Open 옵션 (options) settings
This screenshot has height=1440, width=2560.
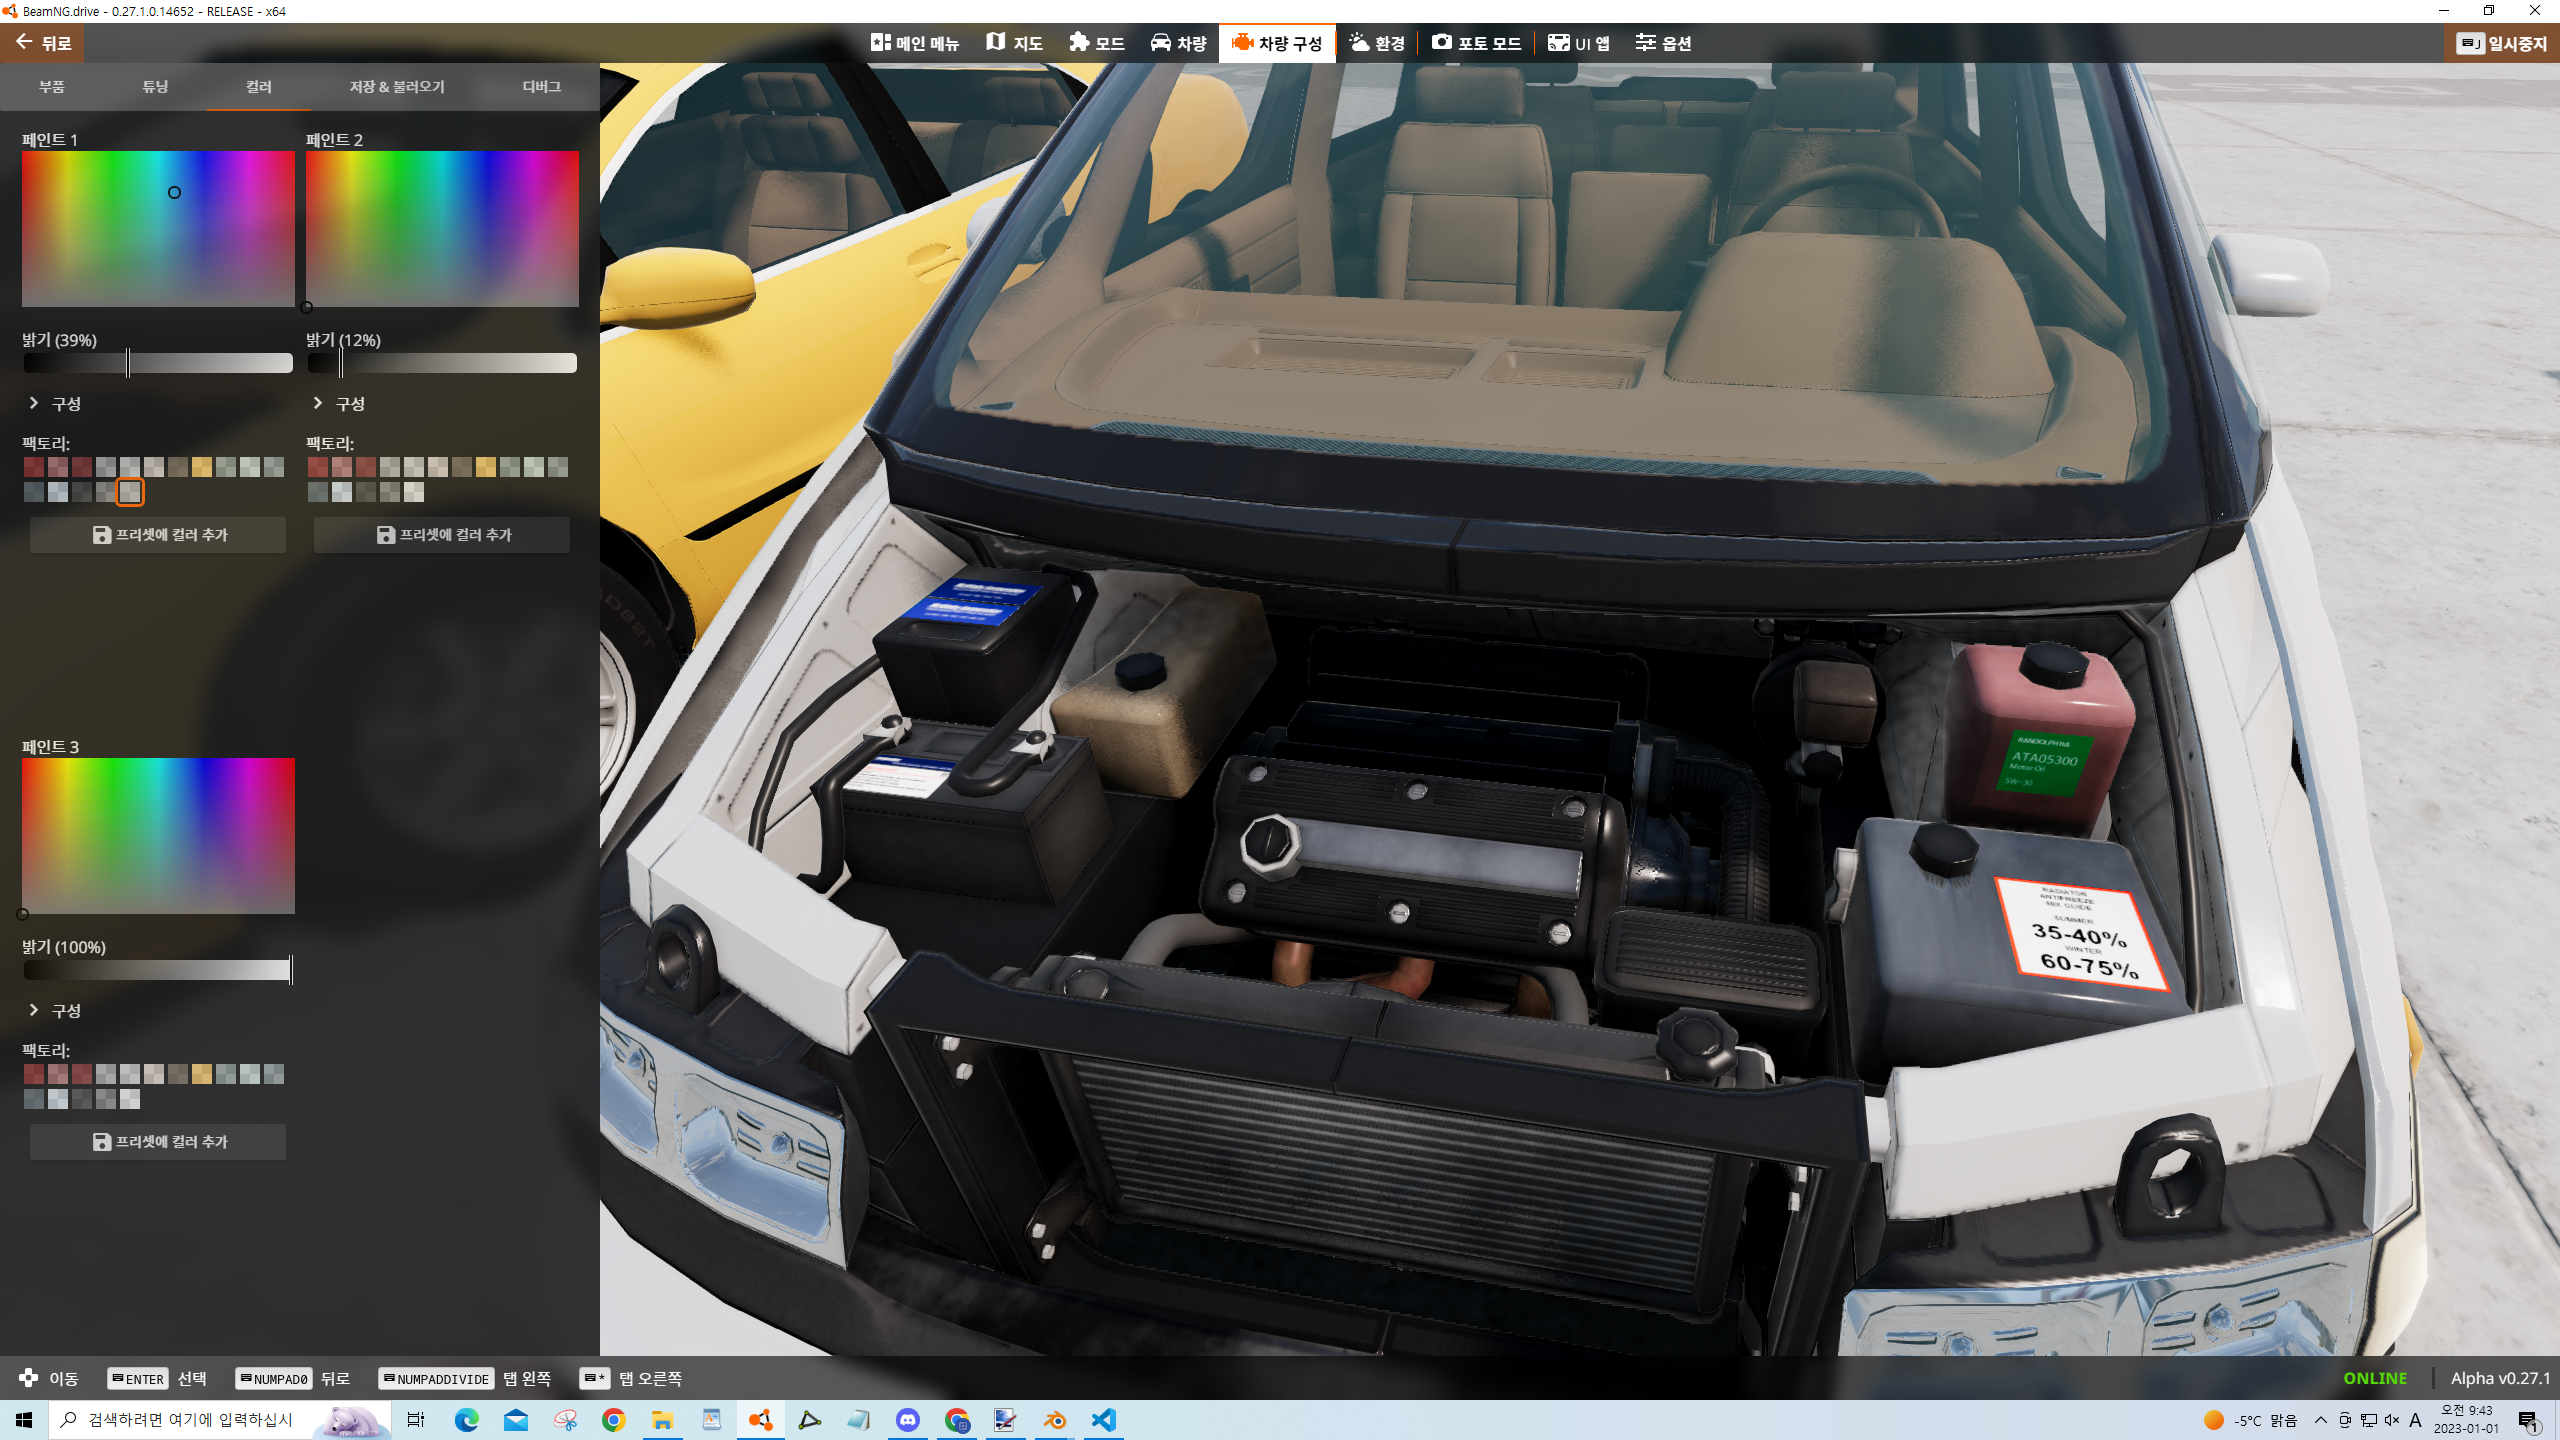pyautogui.click(x=1663, y=43)
